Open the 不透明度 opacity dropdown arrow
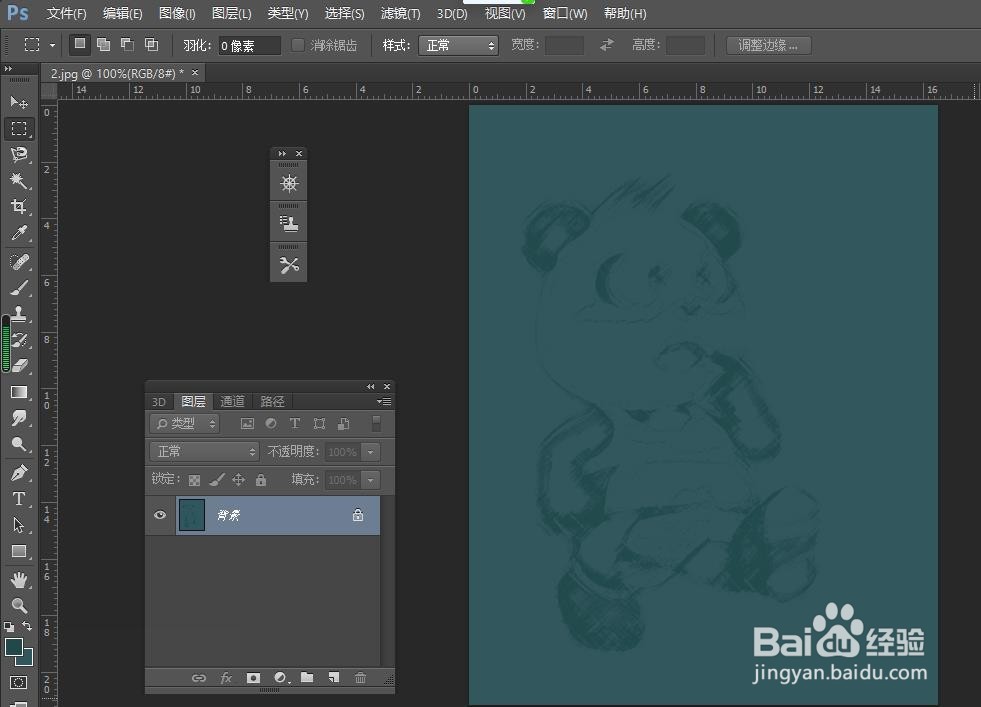Image resolution: width=981 pixels, height=707 pixels. [370, 452]
